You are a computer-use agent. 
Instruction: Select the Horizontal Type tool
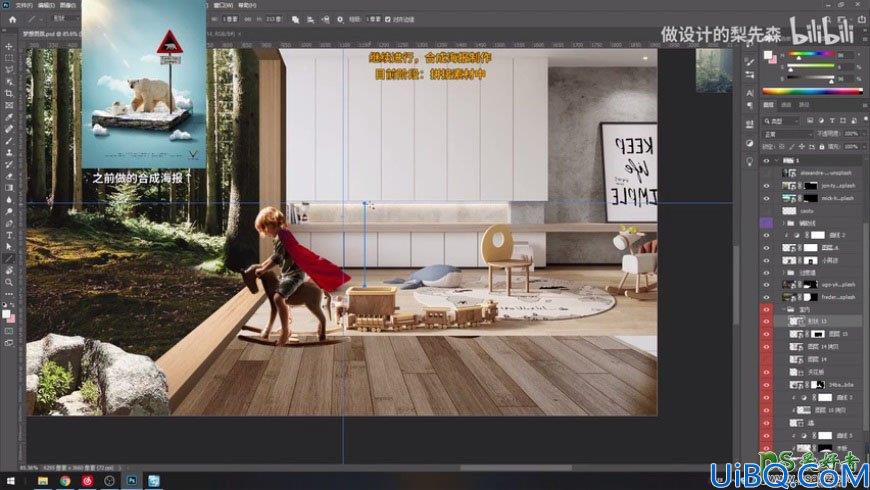point(9,235)
